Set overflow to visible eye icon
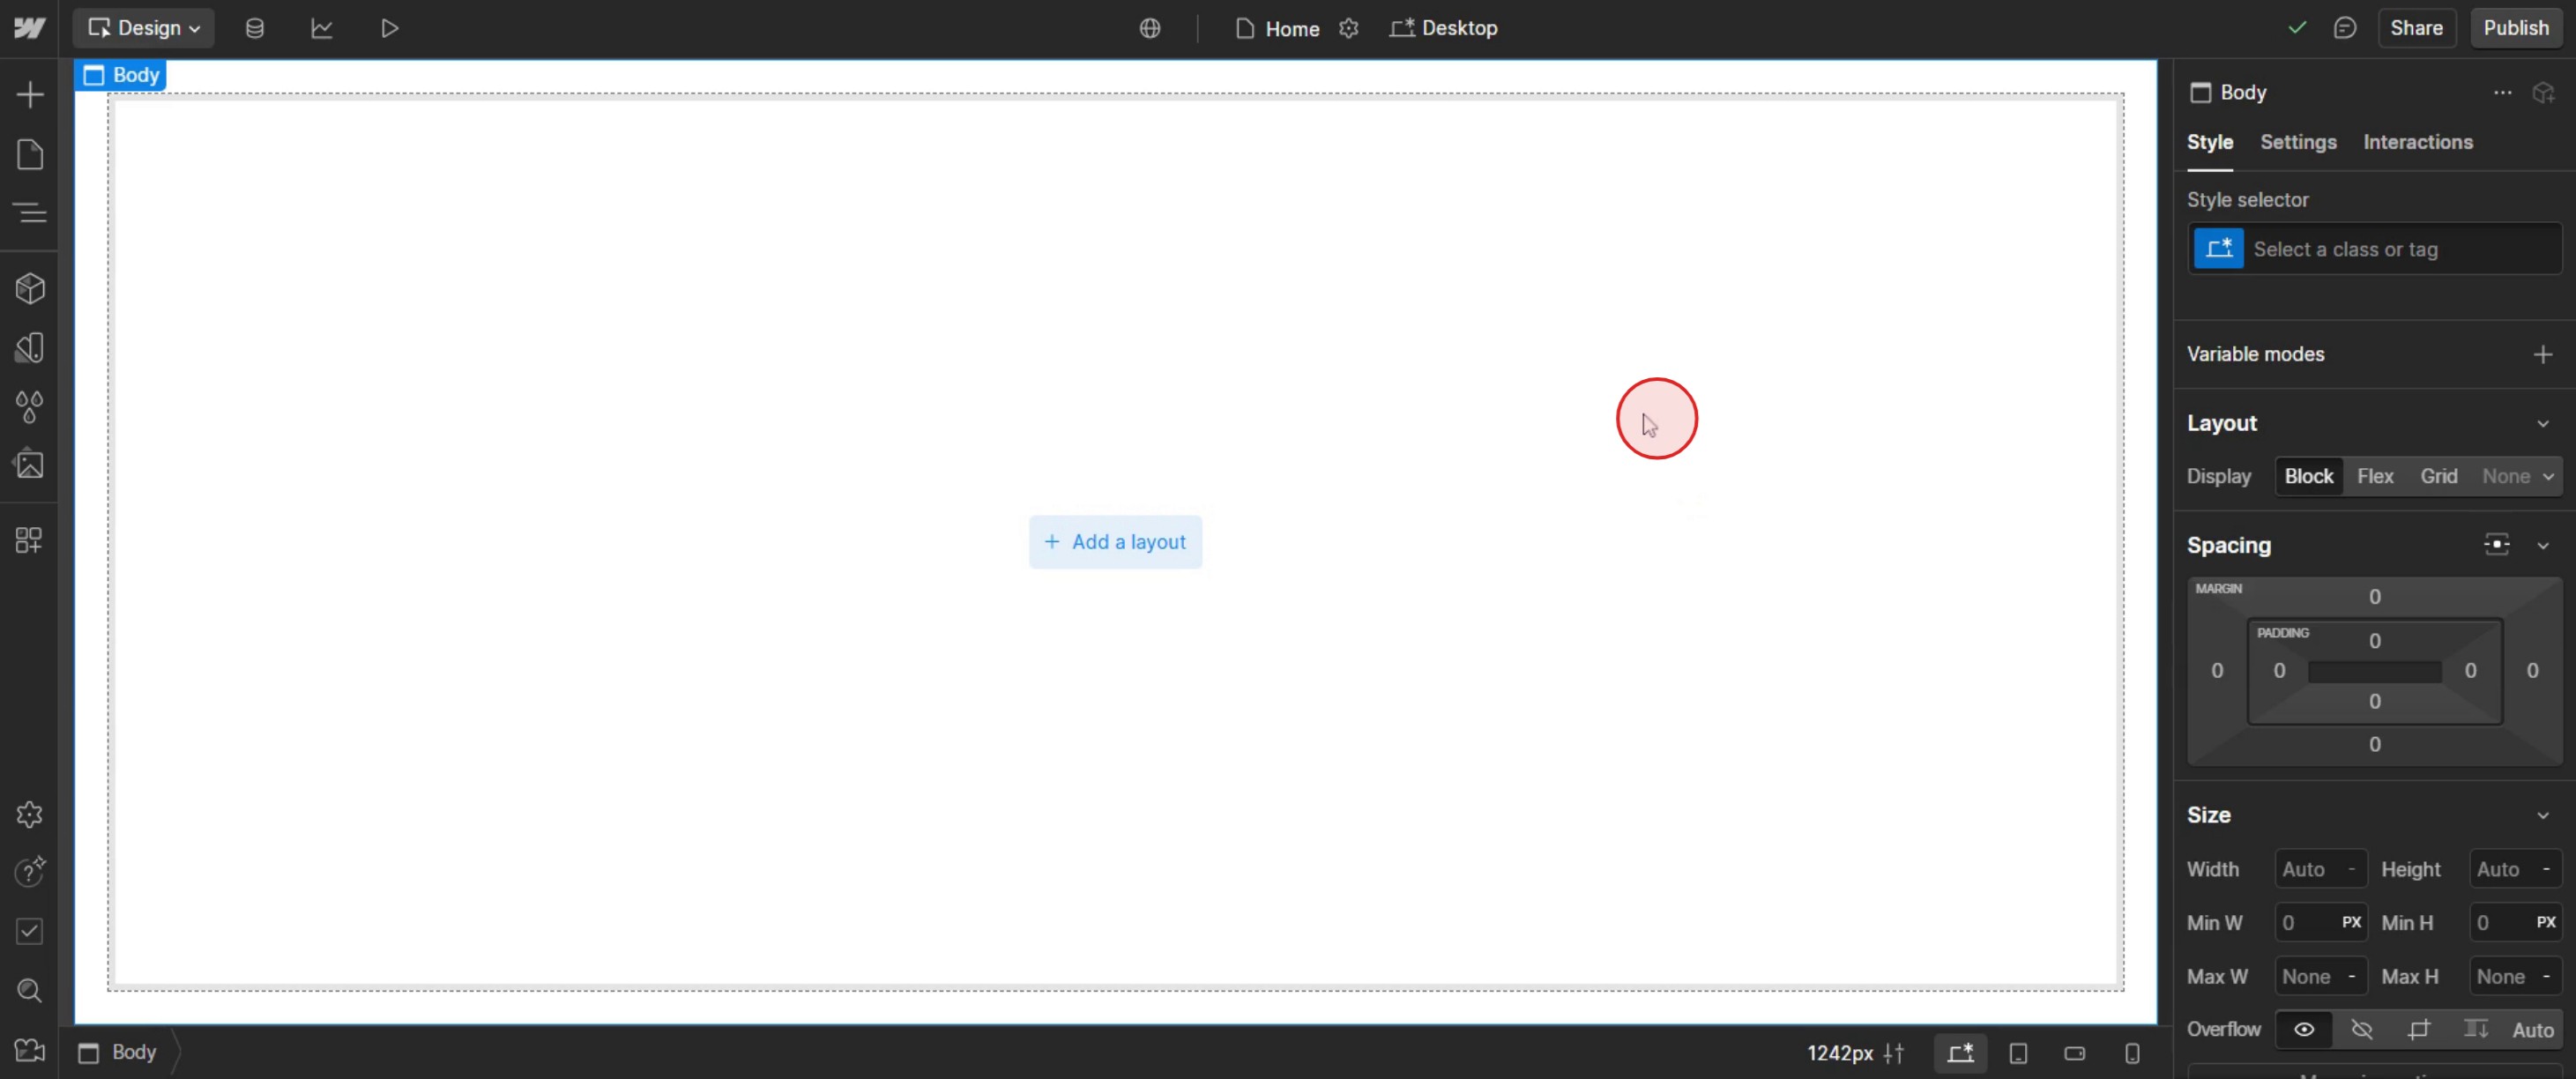 [x=2304, y=1030]
